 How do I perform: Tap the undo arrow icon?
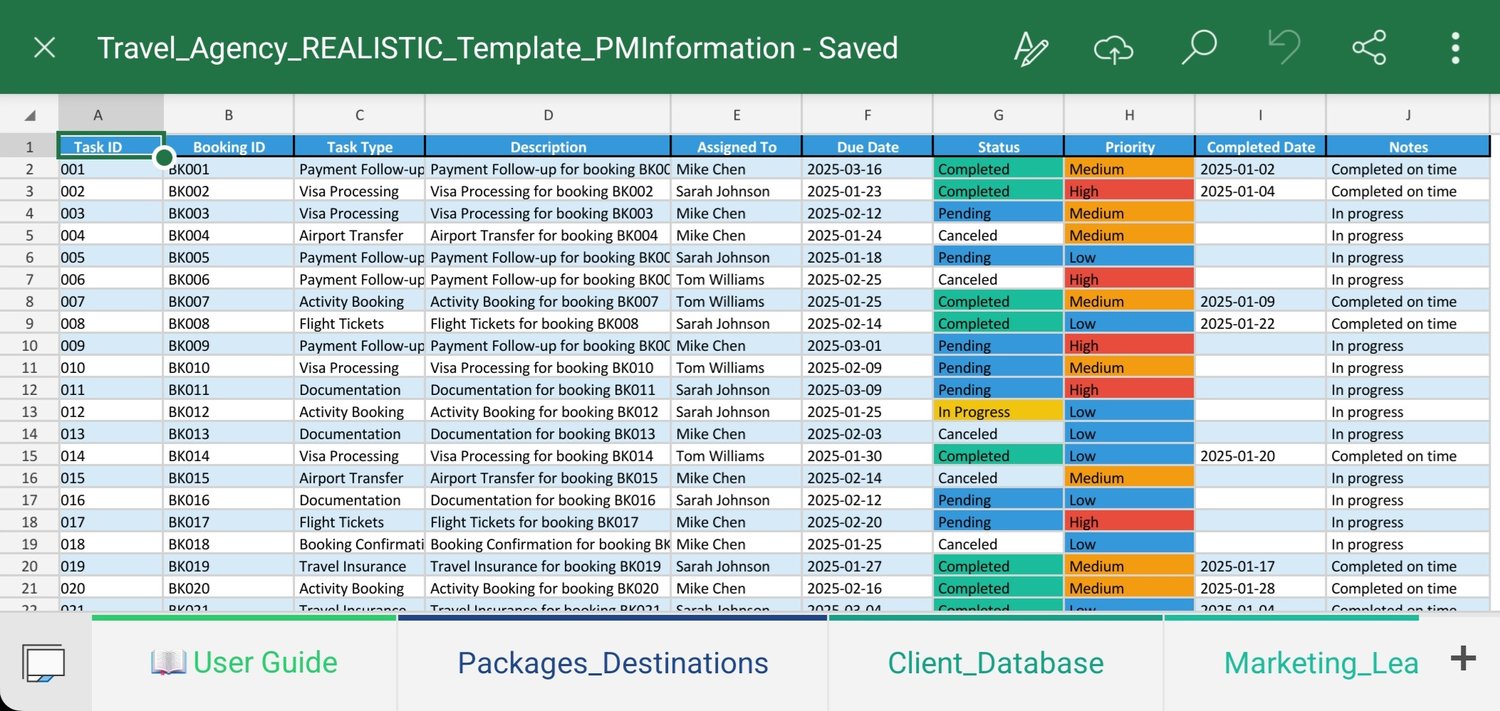point(1283,47)
